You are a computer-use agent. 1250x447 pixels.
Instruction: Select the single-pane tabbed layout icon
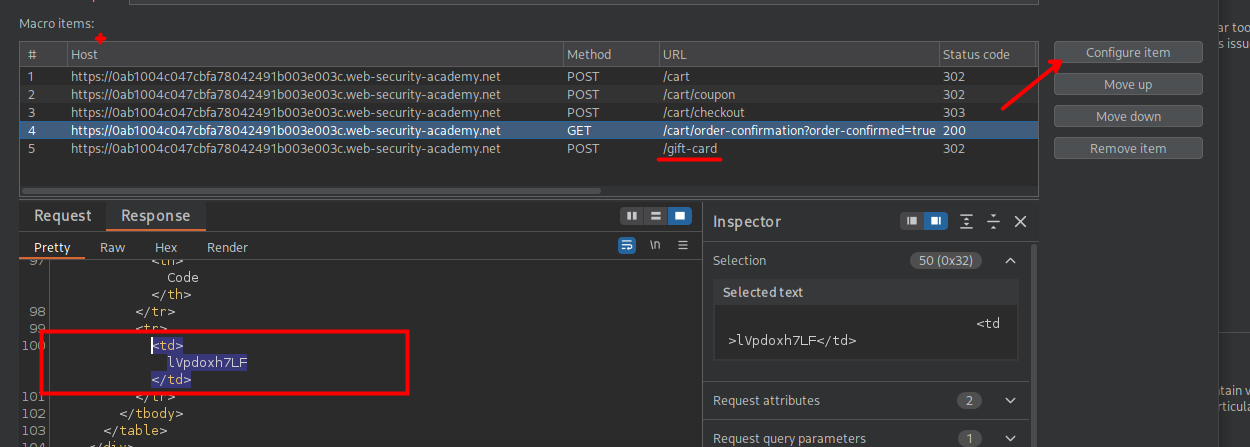tap(680, 216)
